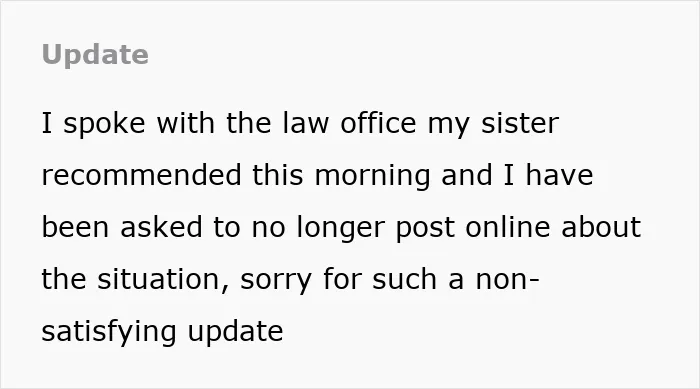Viewport: 700px width, 389px height.
Task: Click the word "recommended"
Action: point(142,175)
